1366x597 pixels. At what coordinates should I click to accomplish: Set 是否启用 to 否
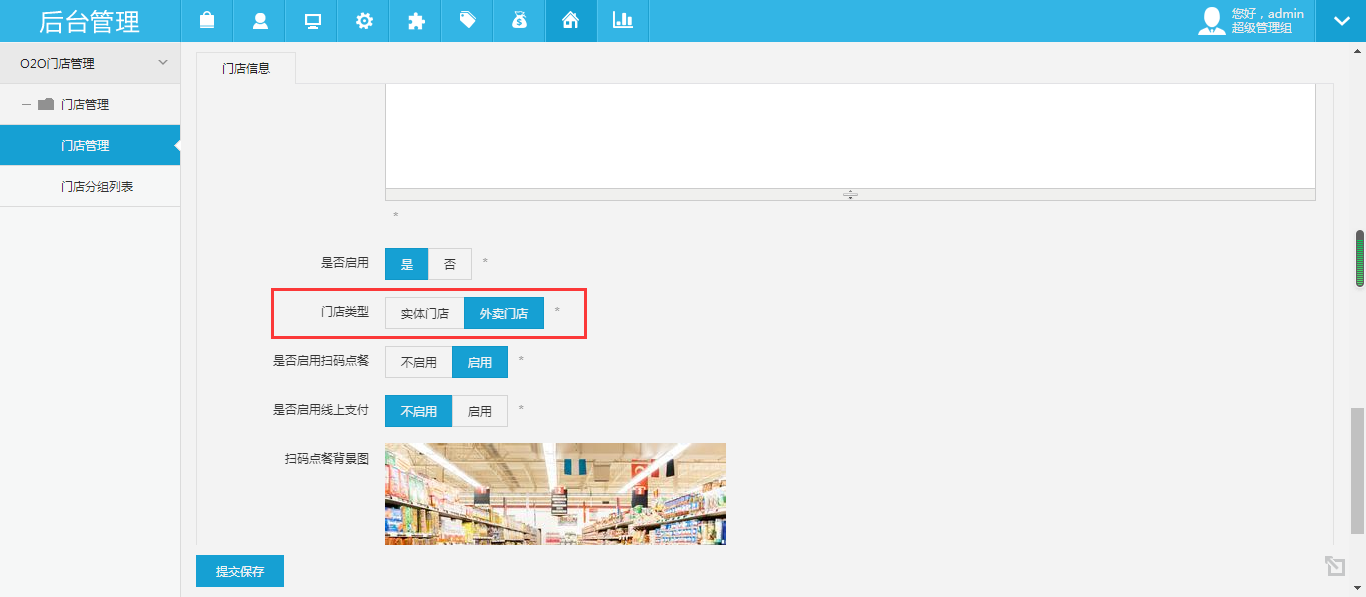450,264
